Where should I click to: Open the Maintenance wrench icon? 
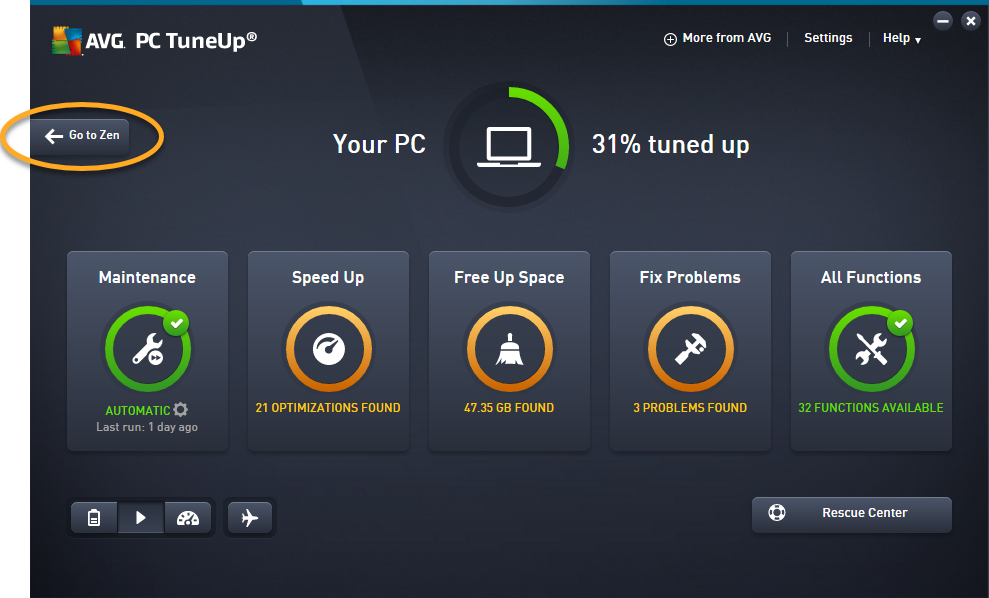tap(148, 349)
